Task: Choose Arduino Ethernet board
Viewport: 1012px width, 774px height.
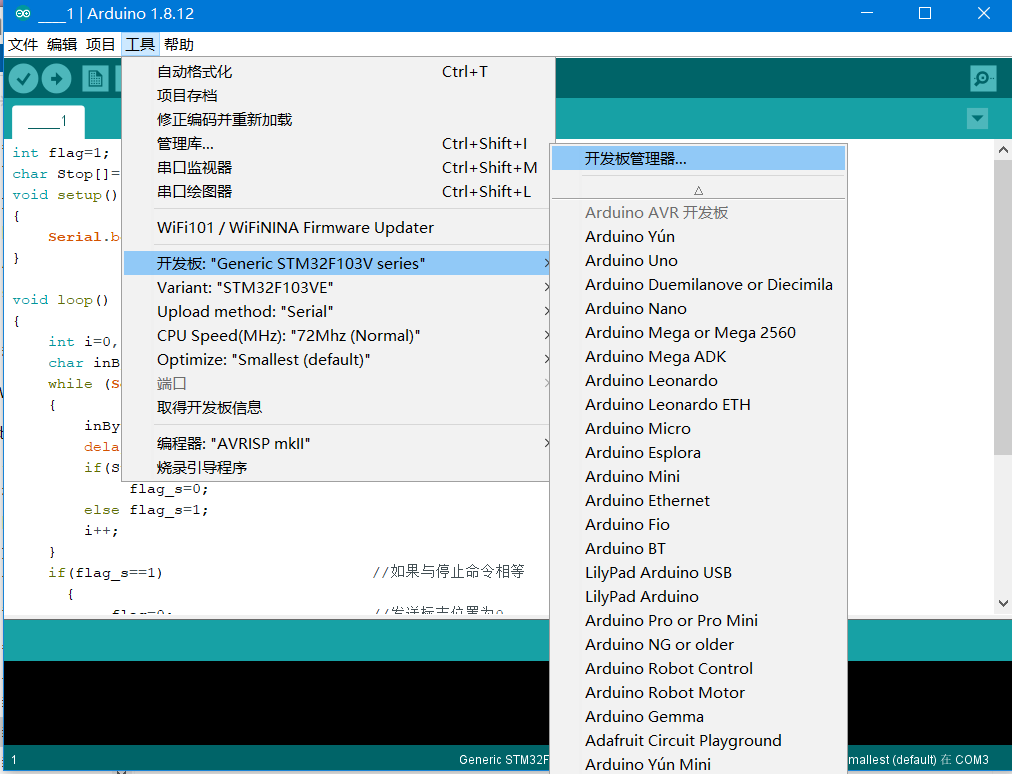Action: click(x=698, y=500)
